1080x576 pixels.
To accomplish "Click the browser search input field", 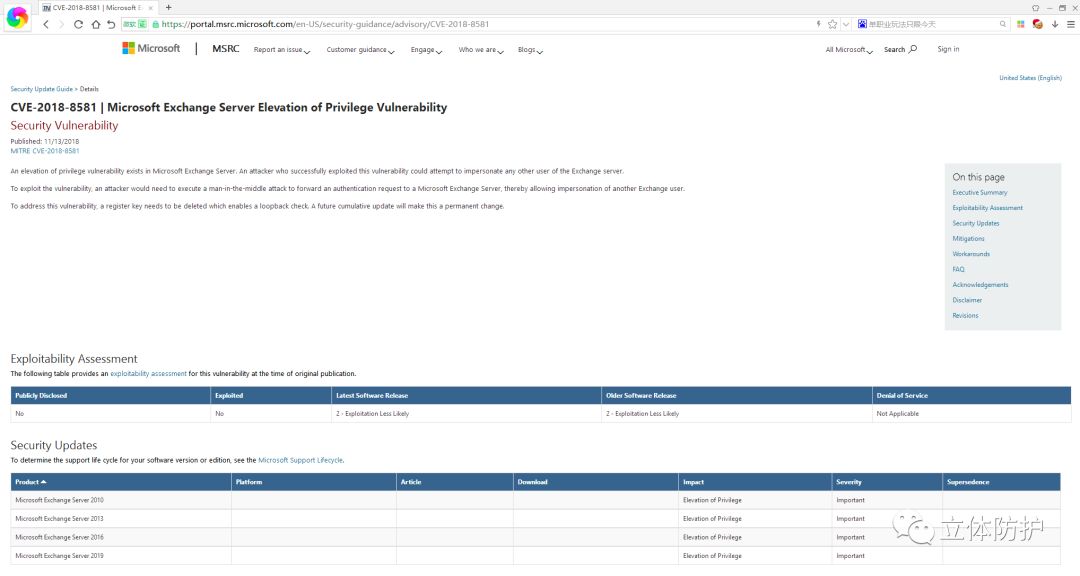I will click(x=932, y=24).
